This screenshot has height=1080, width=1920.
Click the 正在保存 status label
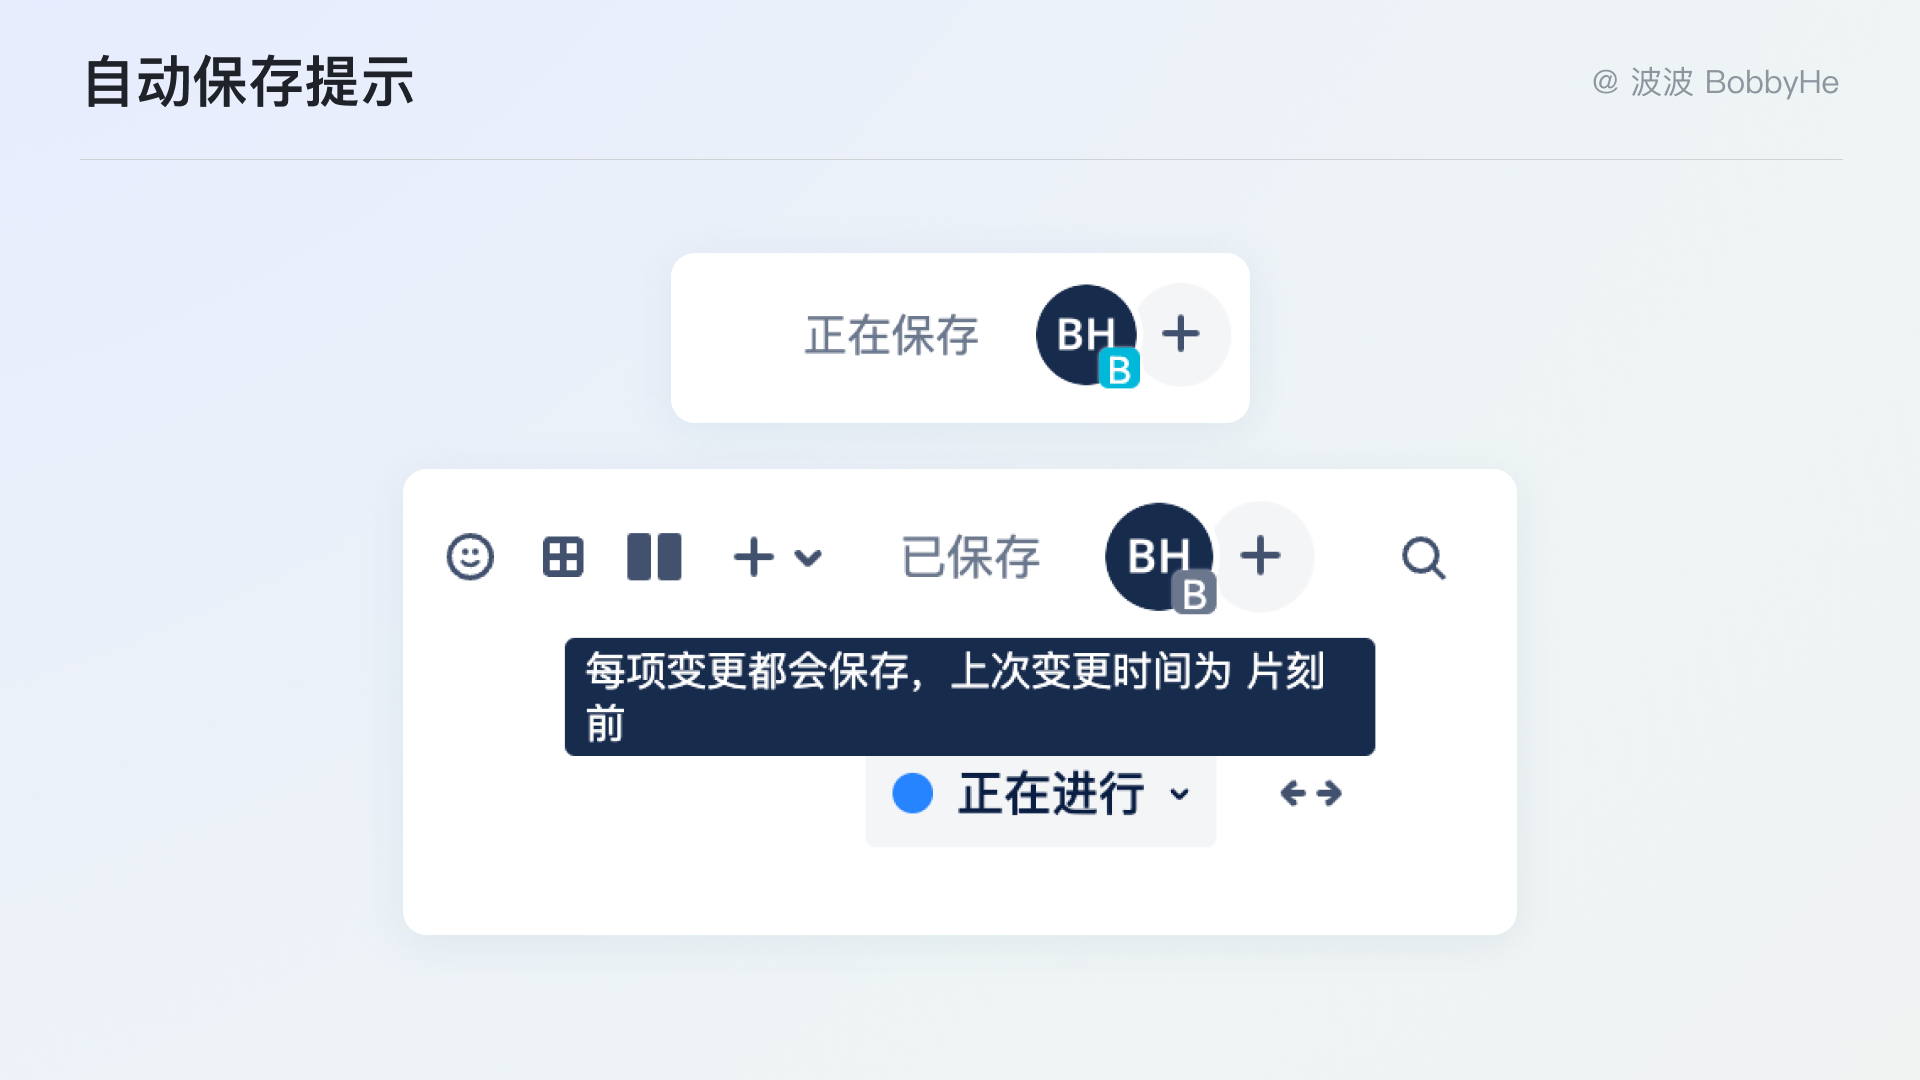[892, 335]
